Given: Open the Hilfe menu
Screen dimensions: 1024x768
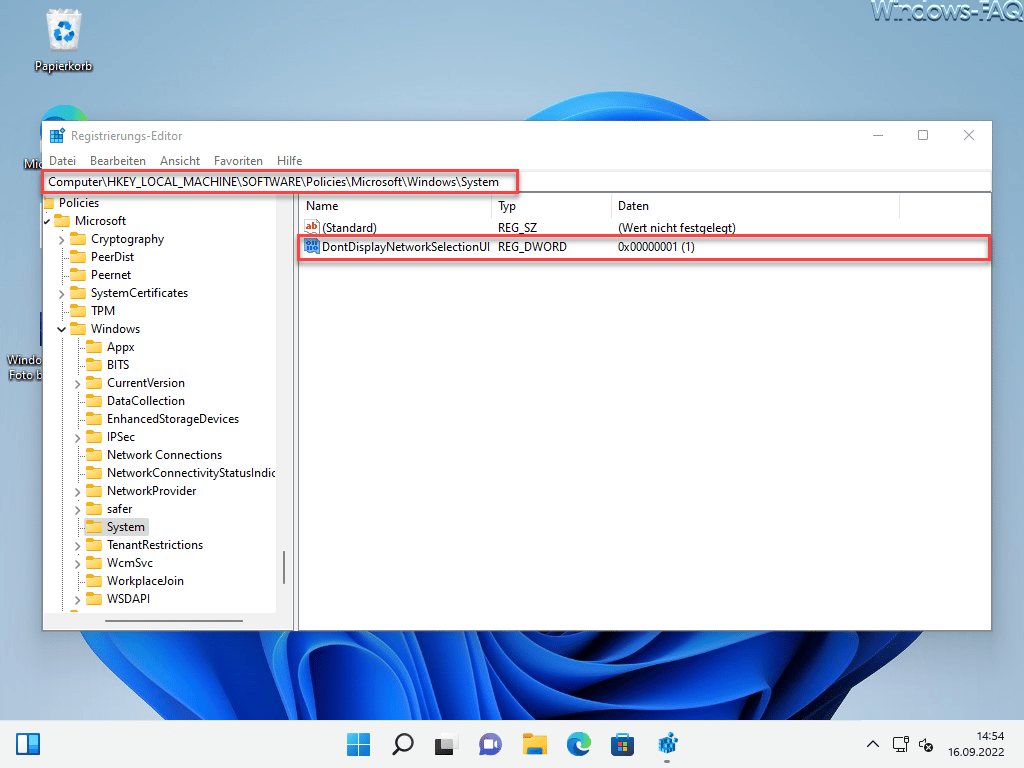Looking at the screenshot, I should pyautogui.click(x=289, y=161).
